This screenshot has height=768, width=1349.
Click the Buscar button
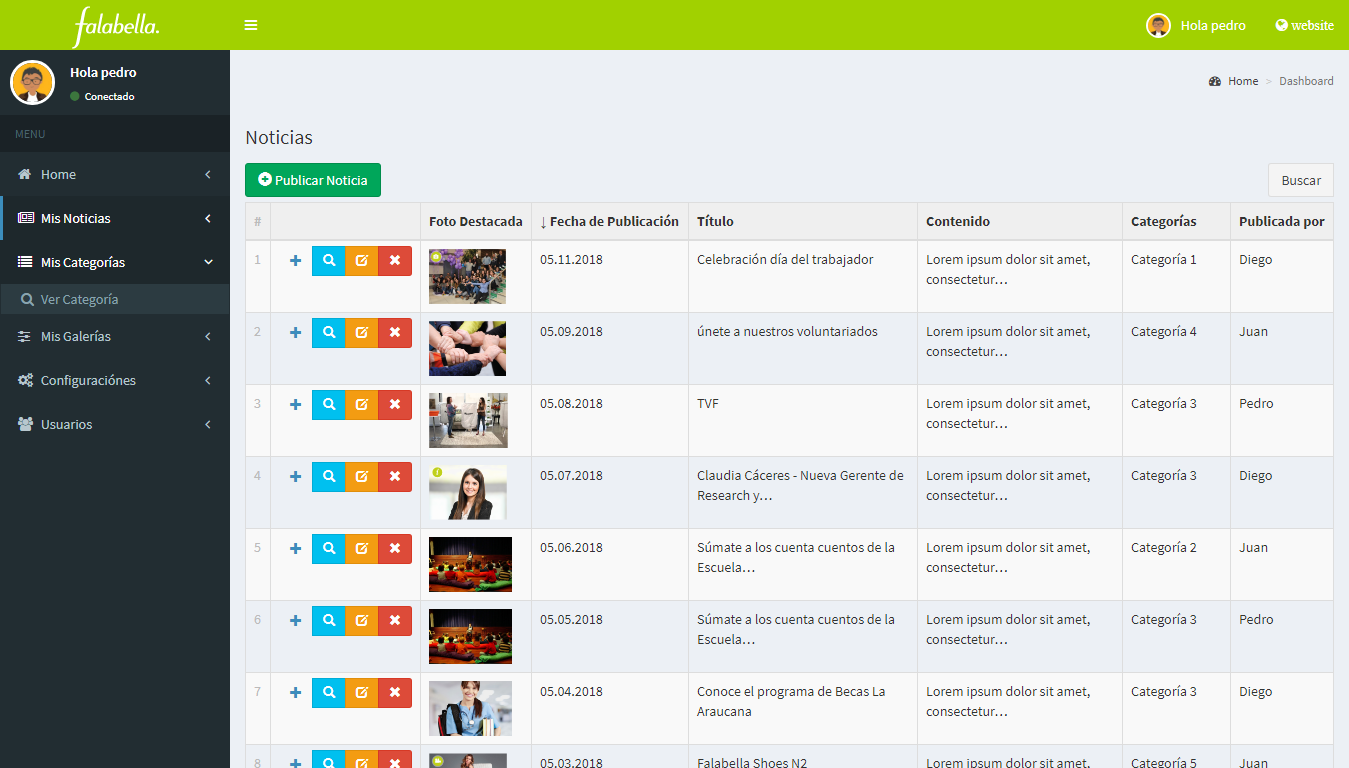tap(1300, 180)
